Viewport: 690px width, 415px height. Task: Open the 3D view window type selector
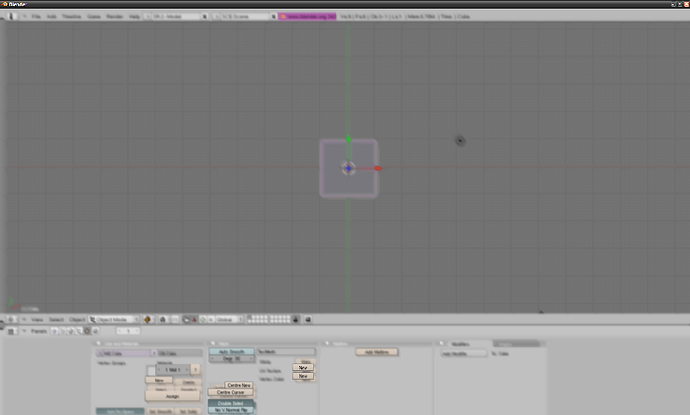coord(11,320)
